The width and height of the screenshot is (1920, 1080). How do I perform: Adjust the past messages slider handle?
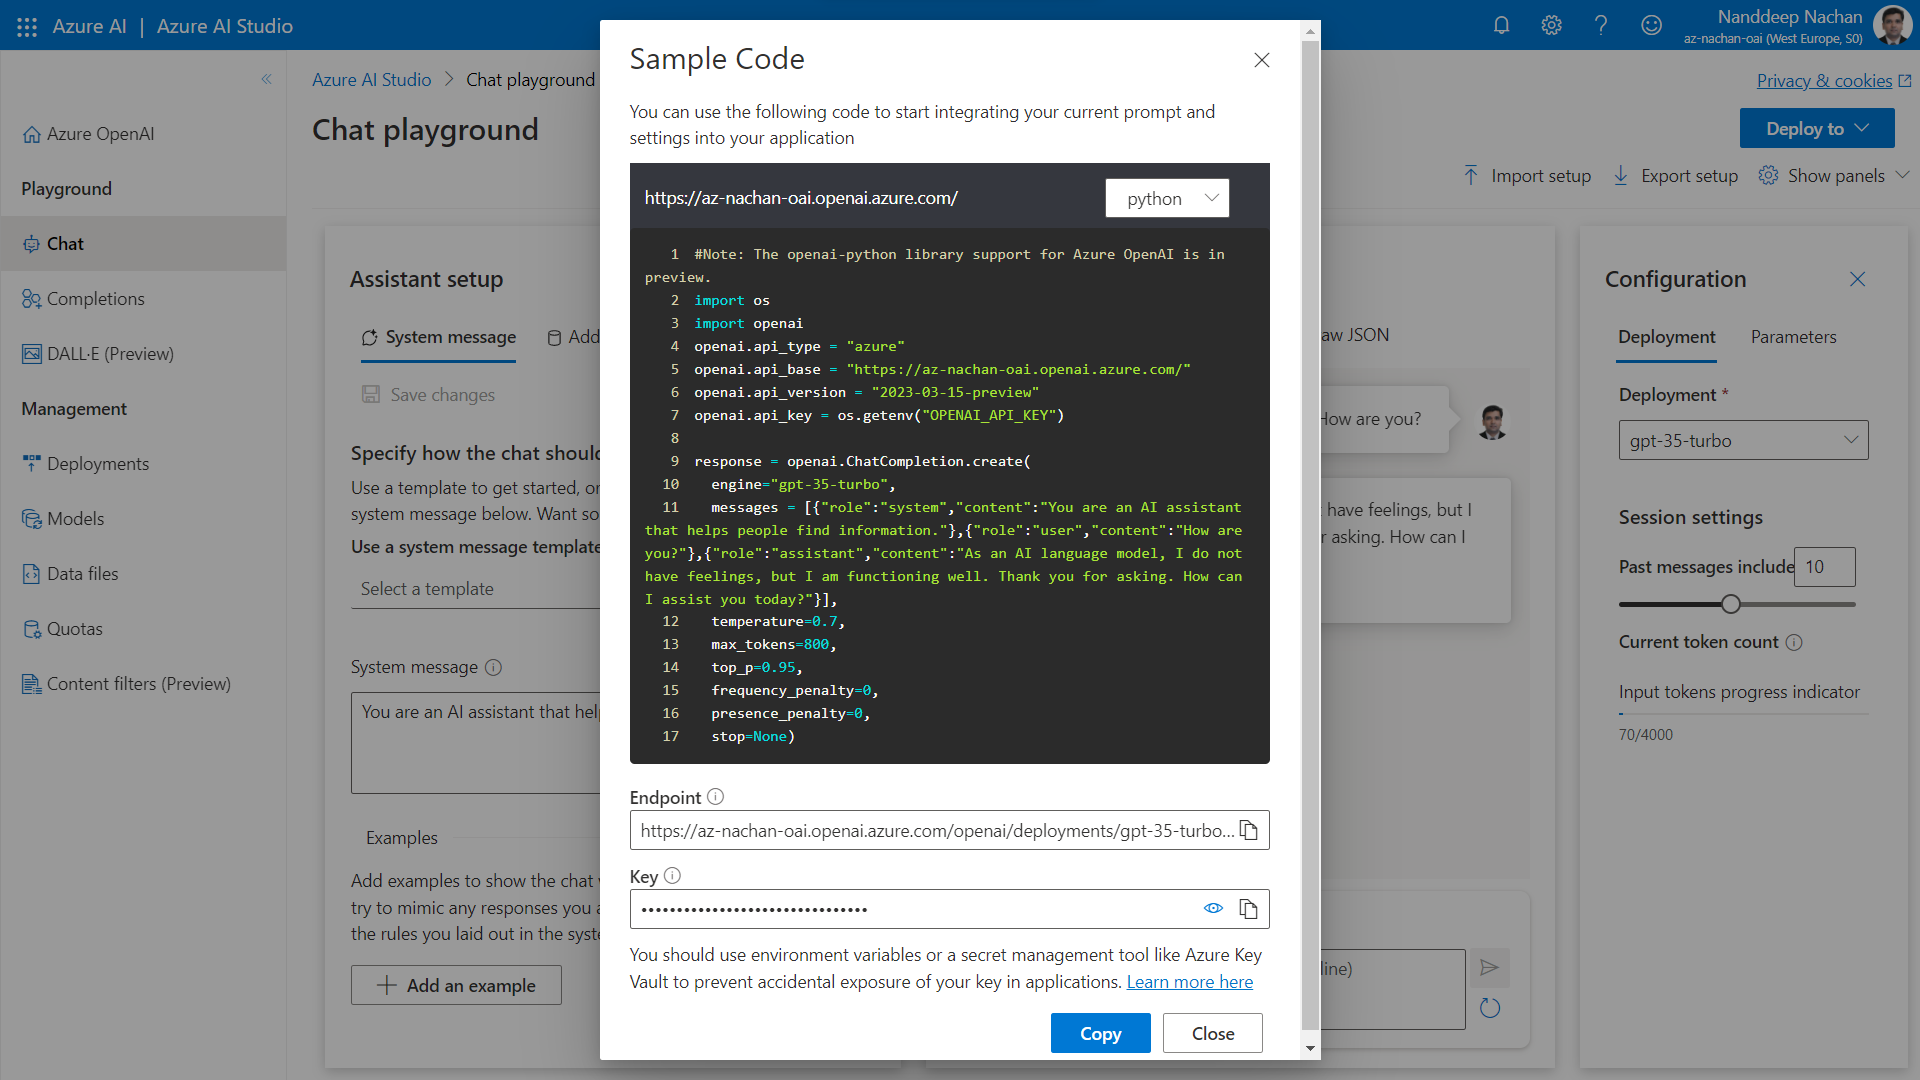click(x=1731, y=604)
